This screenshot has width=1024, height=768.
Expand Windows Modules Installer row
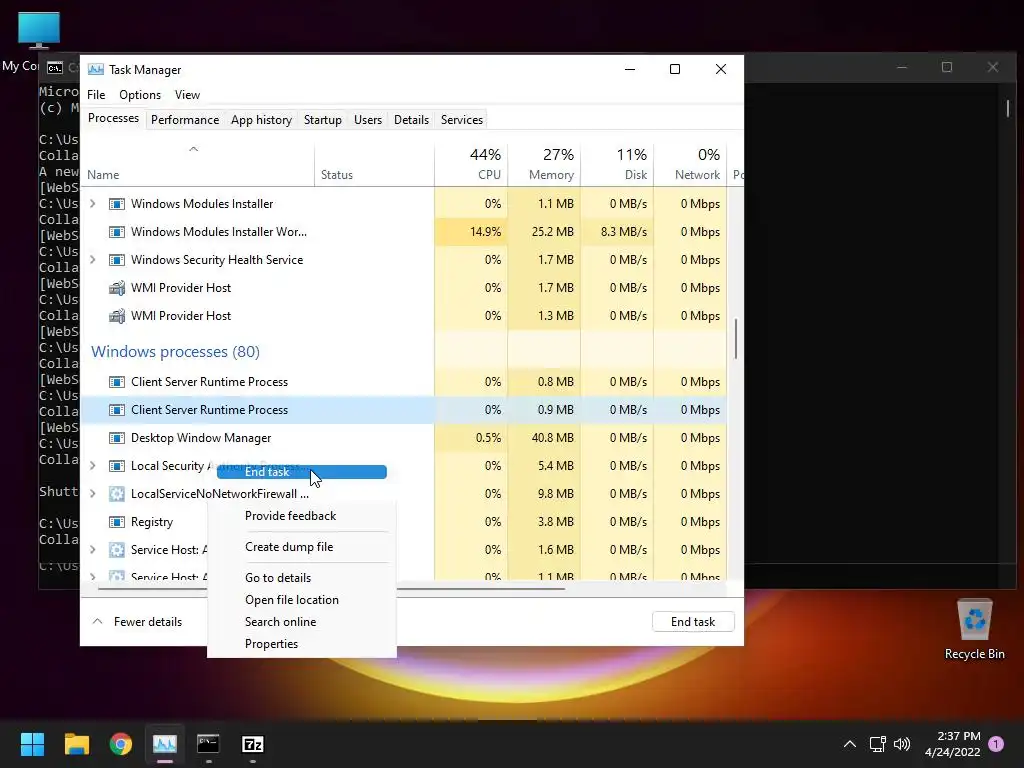tap(93, 204)
